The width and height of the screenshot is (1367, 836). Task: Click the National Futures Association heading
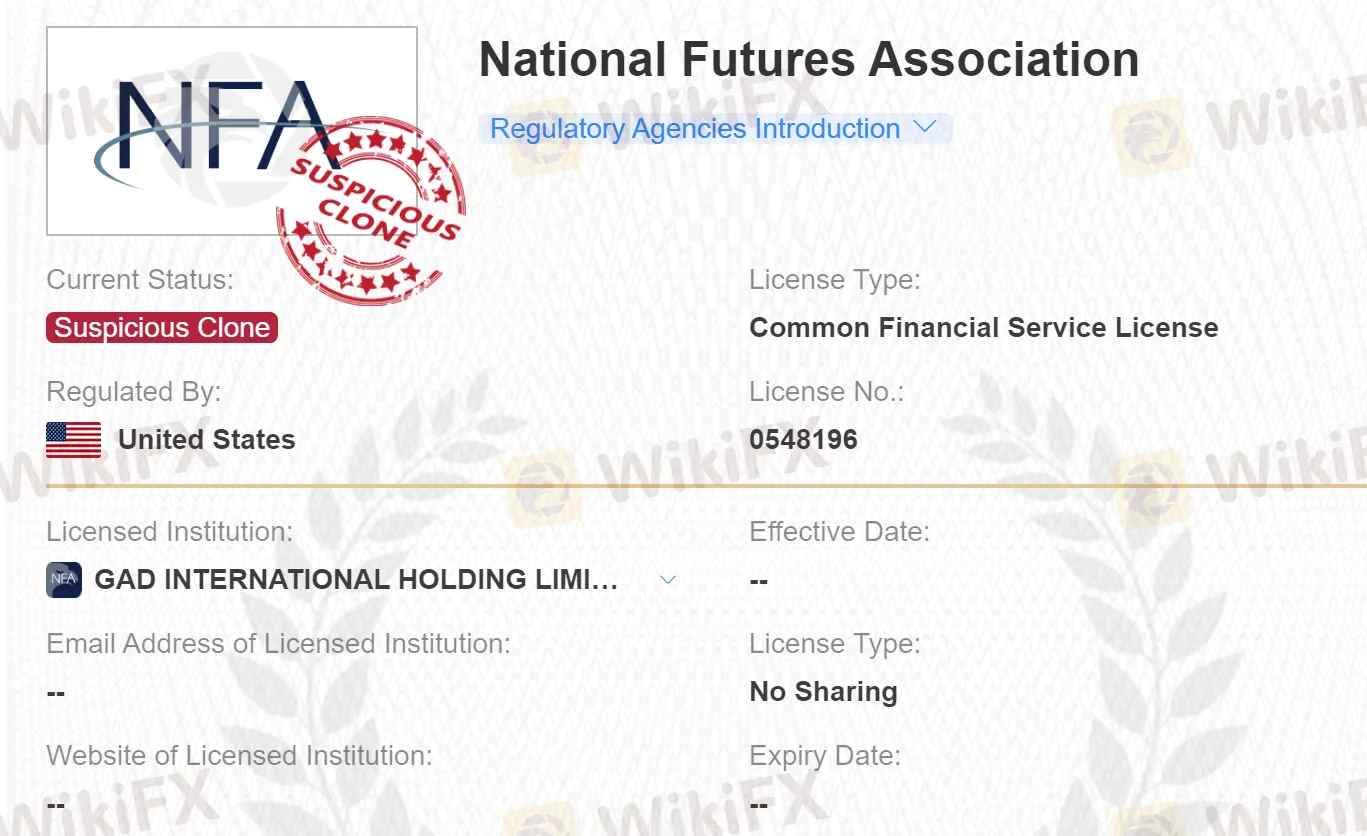pyautogui.click(x=809, y=60)
